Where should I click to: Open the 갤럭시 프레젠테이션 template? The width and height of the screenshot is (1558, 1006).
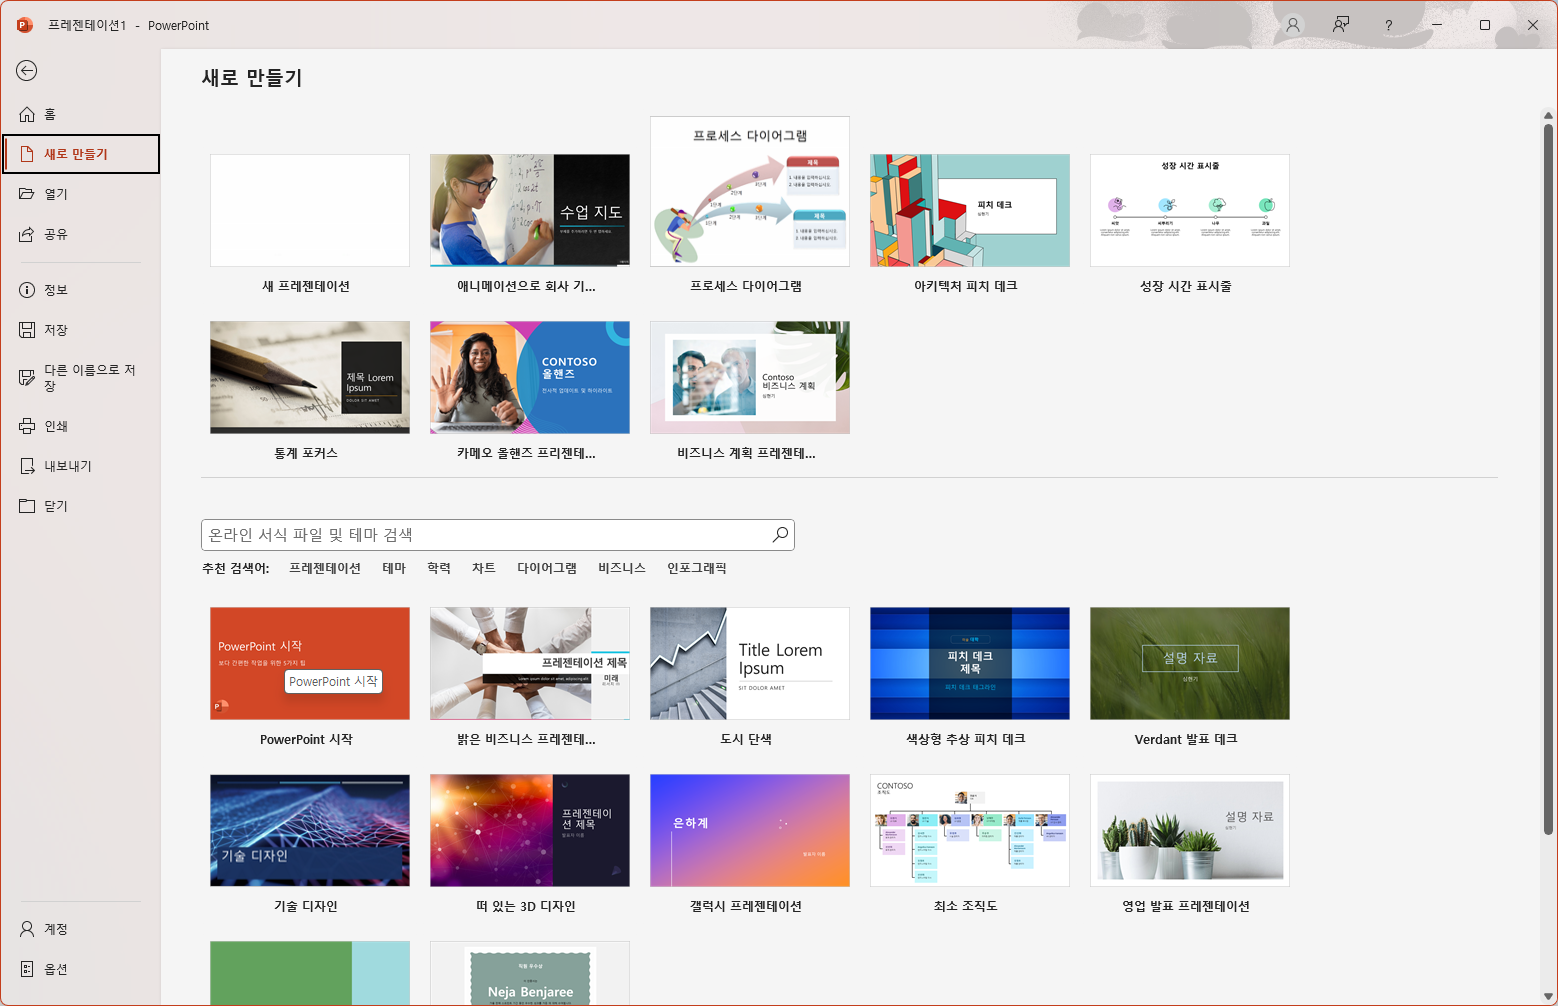pos(749,830)
